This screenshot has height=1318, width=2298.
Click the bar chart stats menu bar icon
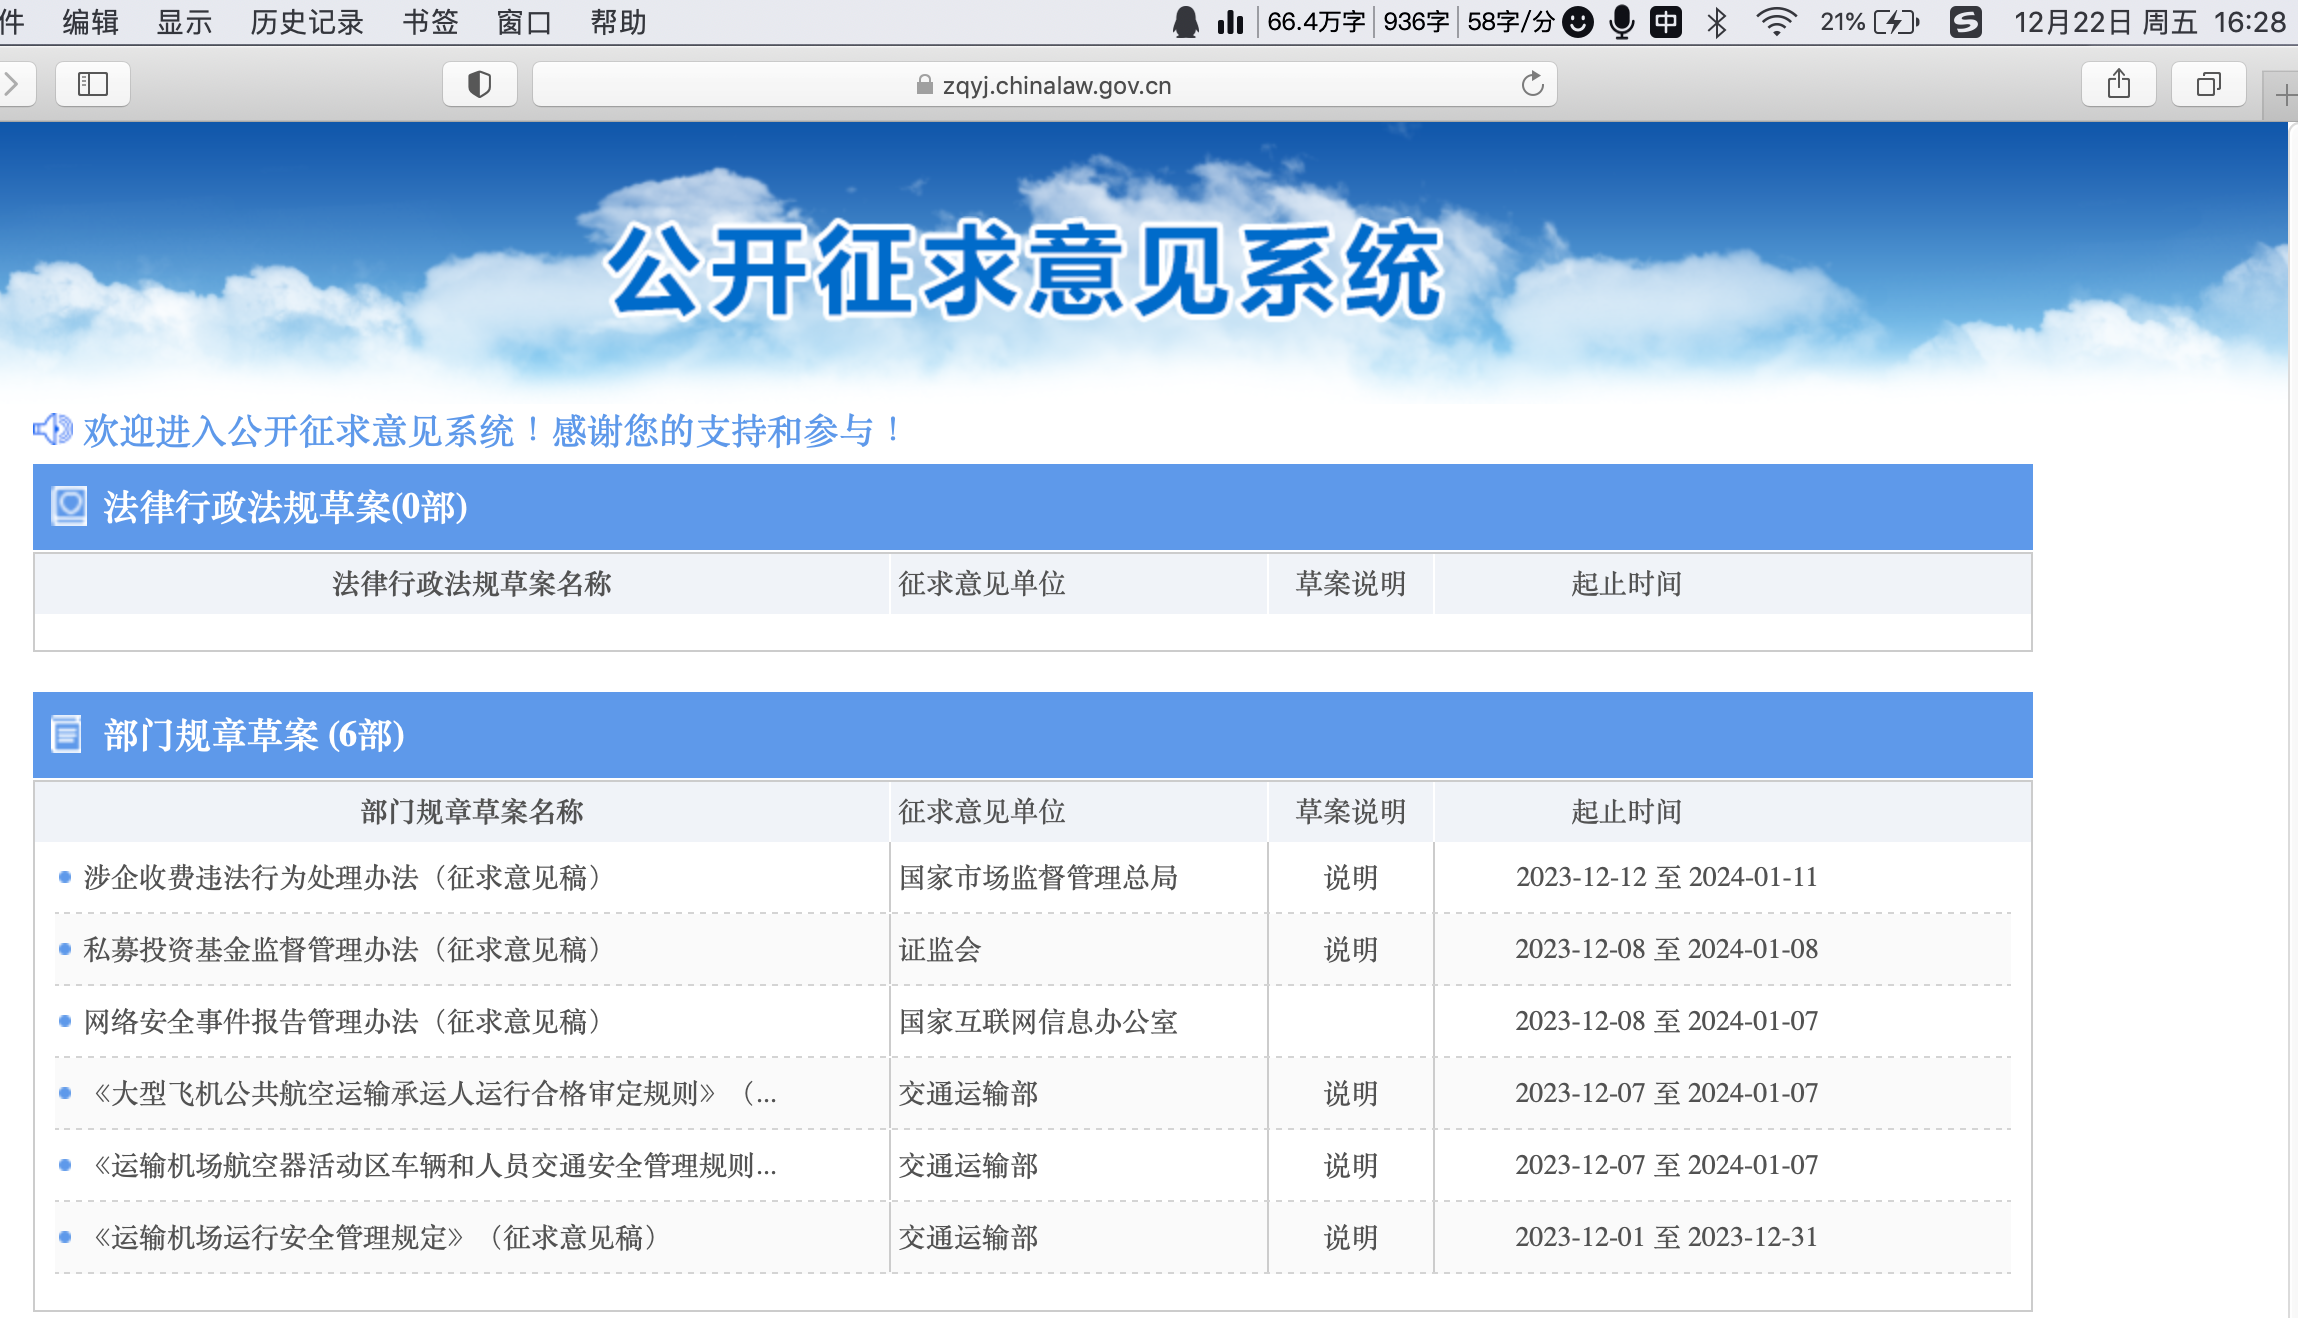click(x=1230, y=22)
